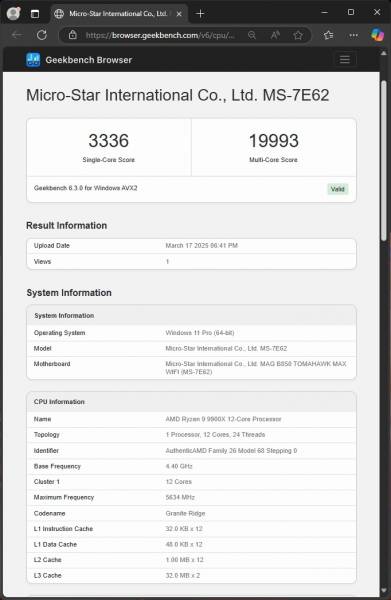Click the L3 Cache 32.0 MB value
391x600 pixels.
coord(182,576)
